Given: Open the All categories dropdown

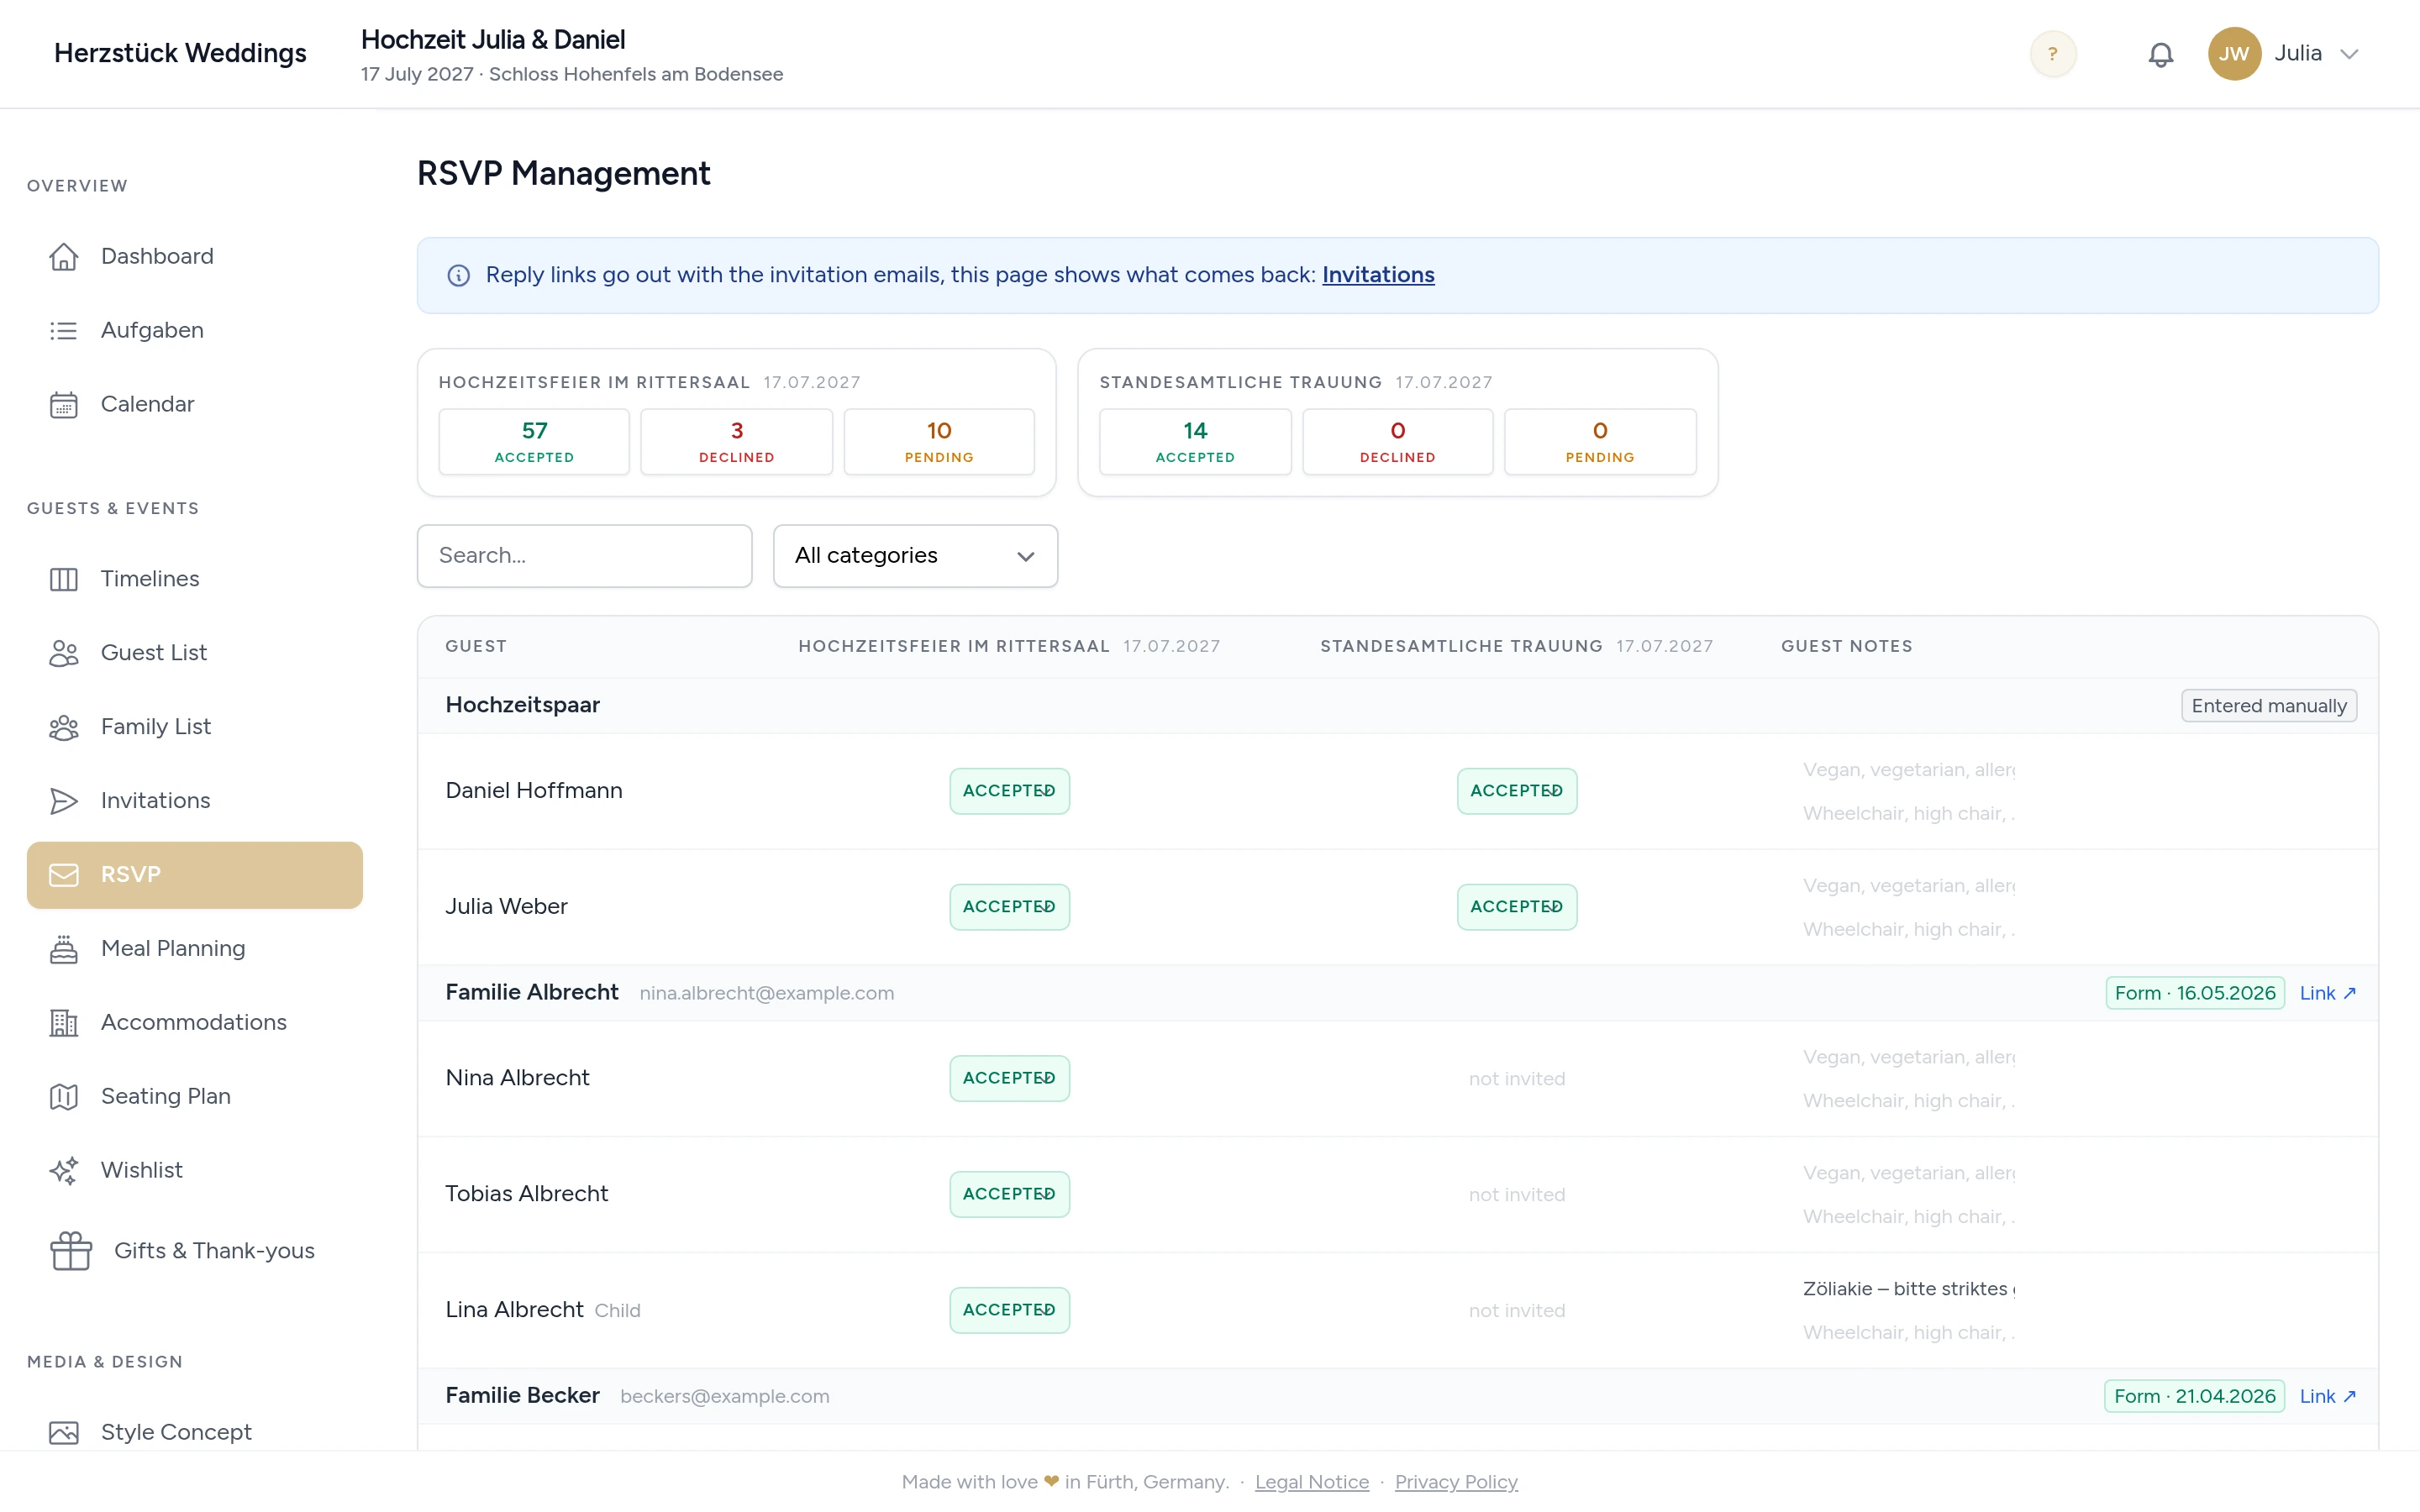Looking at the screenshot, I should 915,556.
